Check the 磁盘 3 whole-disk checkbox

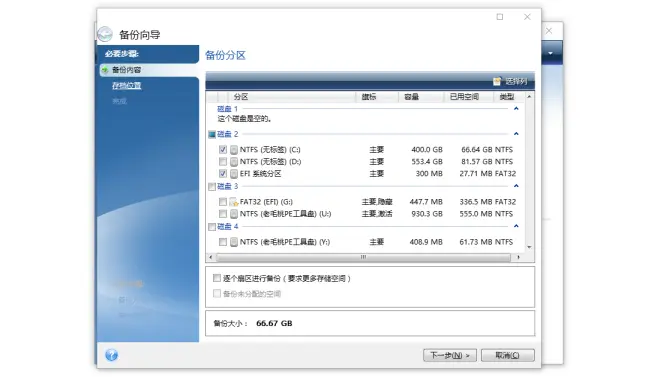[x=212, y=186]
